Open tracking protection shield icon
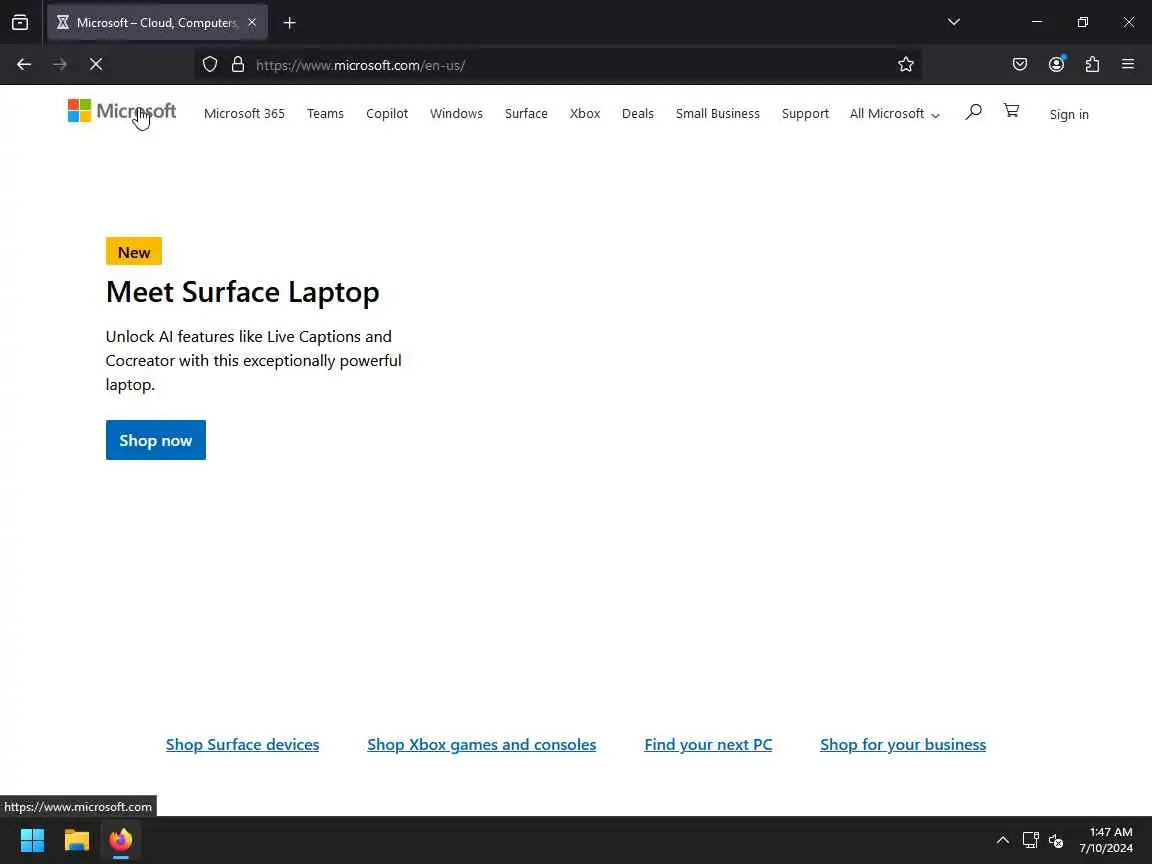 [210, 65]
